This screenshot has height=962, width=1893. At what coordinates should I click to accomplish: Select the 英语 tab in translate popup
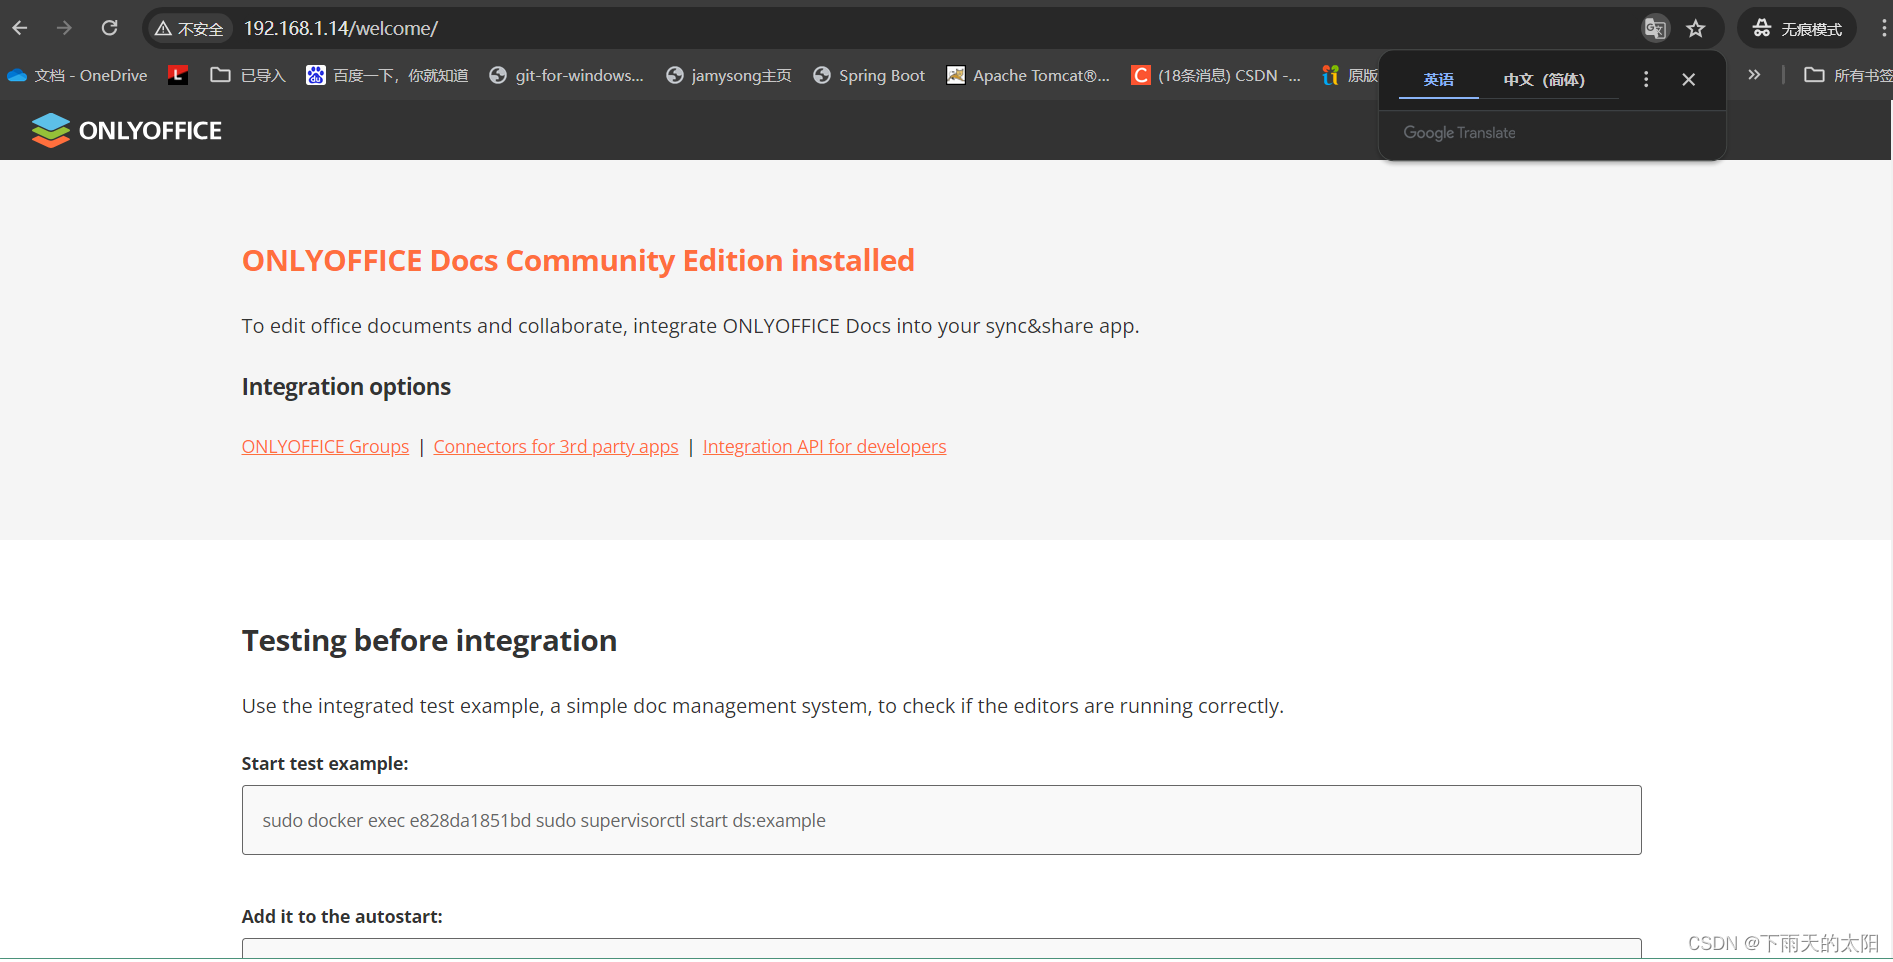(x=1438, y=79)
